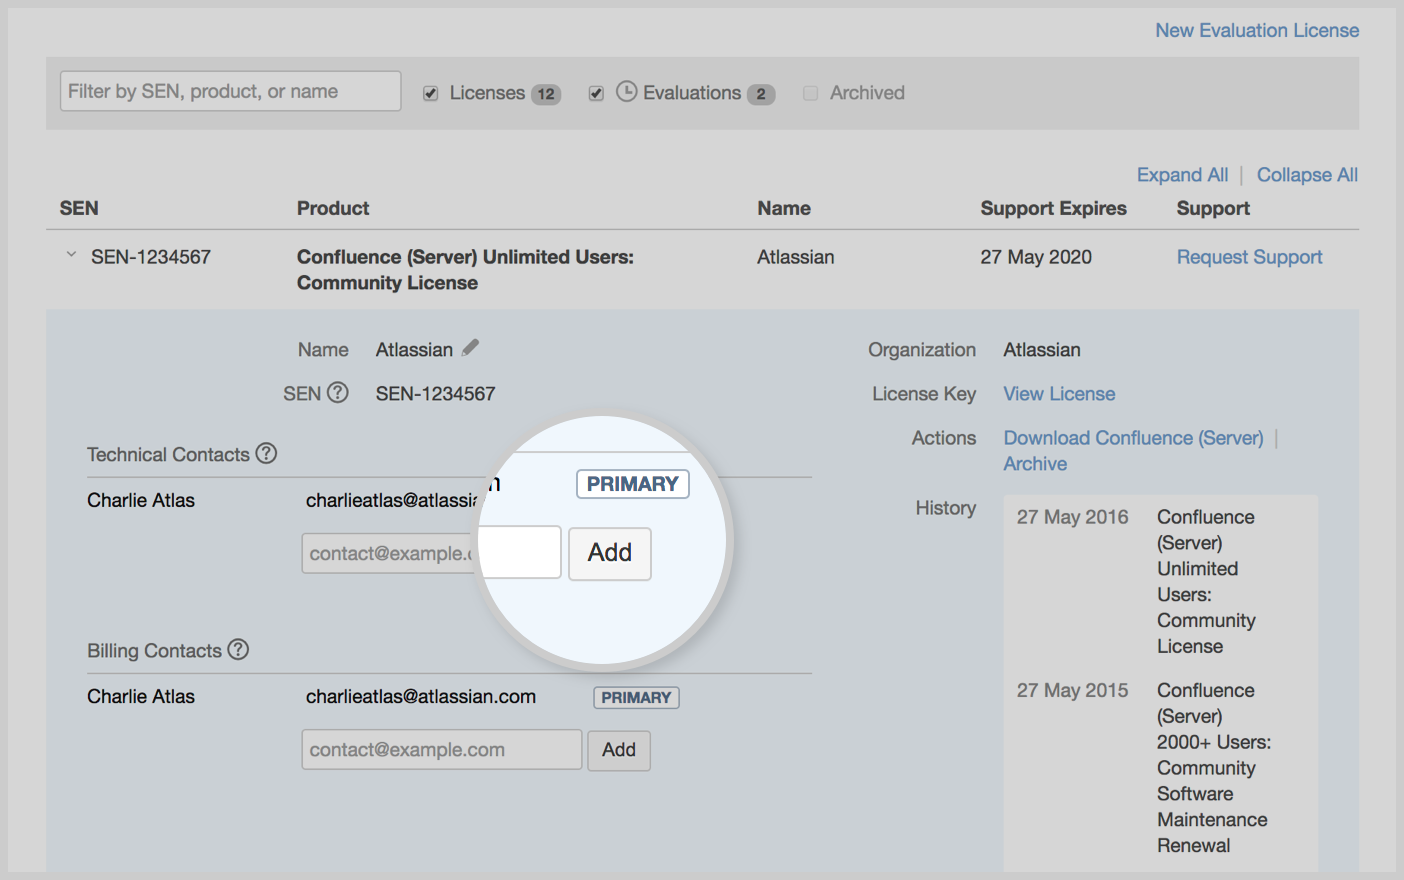The image size is (1404, 880).
Task: Open View License link
Action: [1059, 394]
